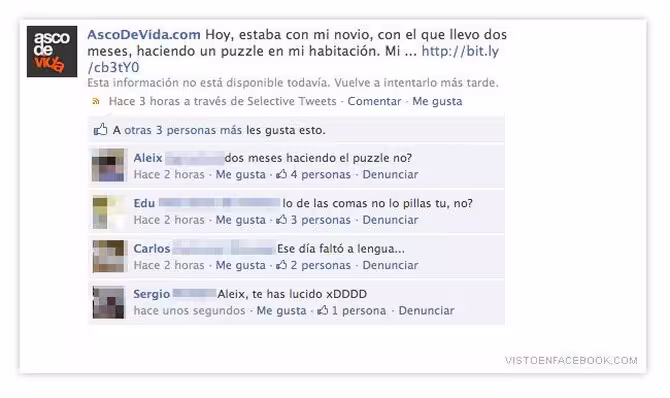The width and height of the screenshot is (670, 398).
Task: Show the otras 3 personas más list
Action: [x=183, y=130]
